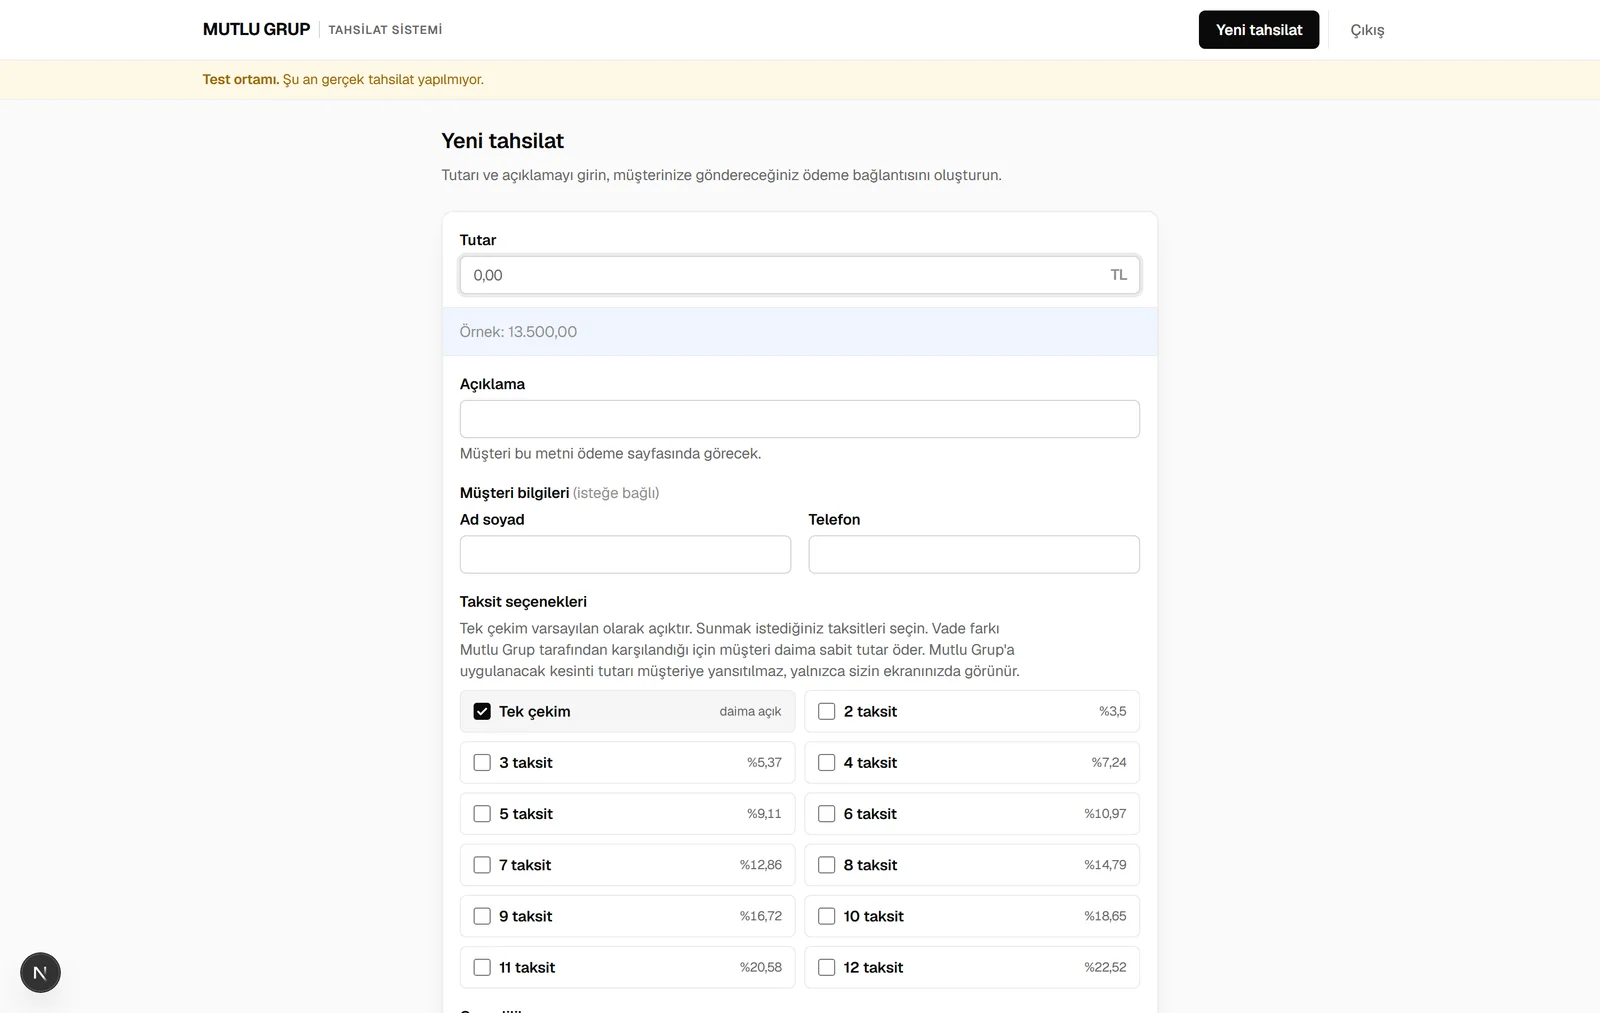
Task: Click the %9,11 rate text
Action: pyautogui.click(x=764, y=814)
